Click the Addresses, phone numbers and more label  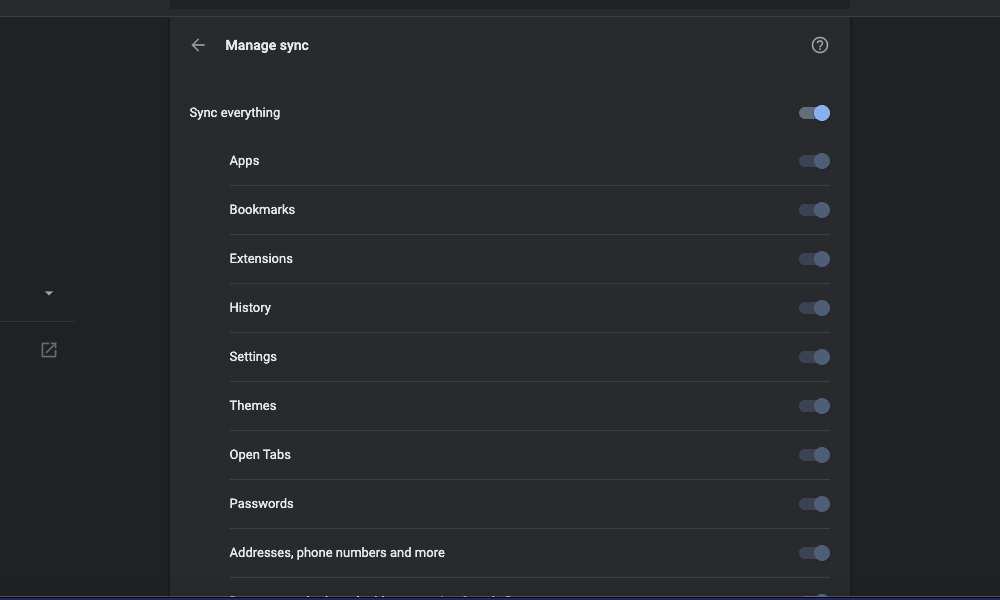[337, 553]
